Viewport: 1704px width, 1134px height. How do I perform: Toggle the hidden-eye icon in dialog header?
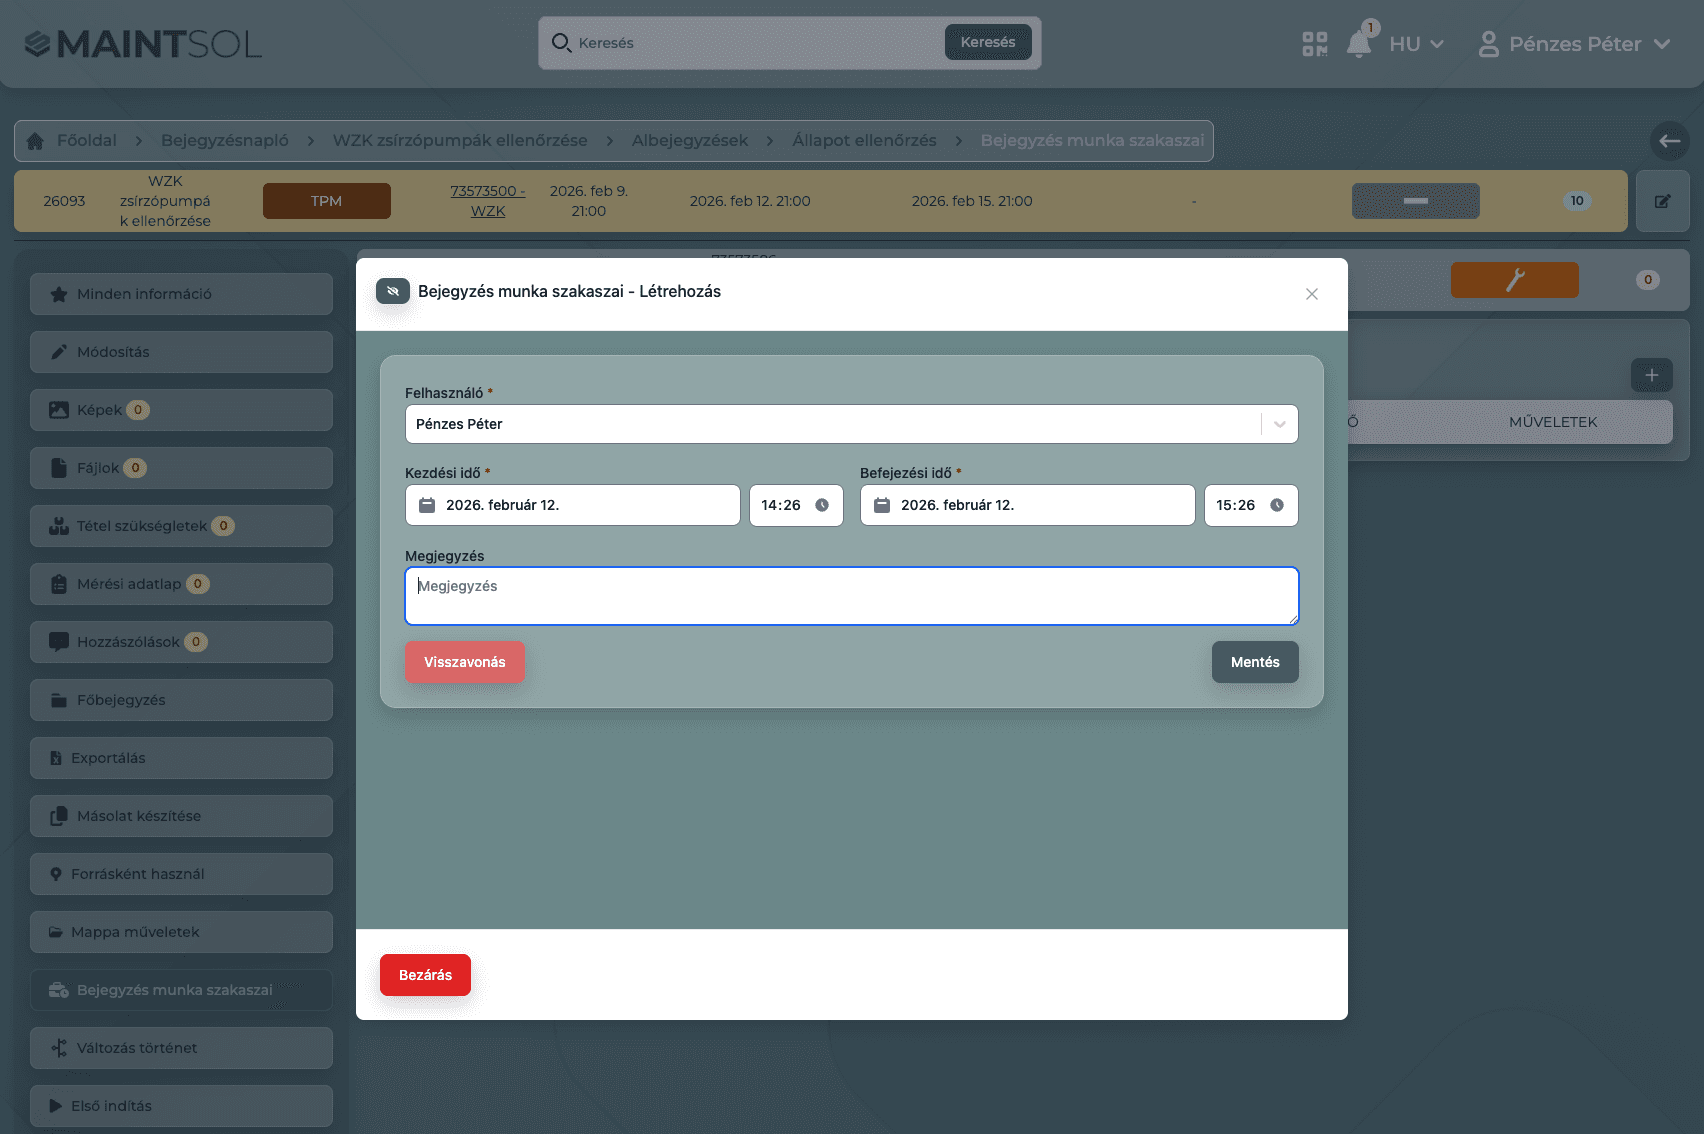pos(393,291)
